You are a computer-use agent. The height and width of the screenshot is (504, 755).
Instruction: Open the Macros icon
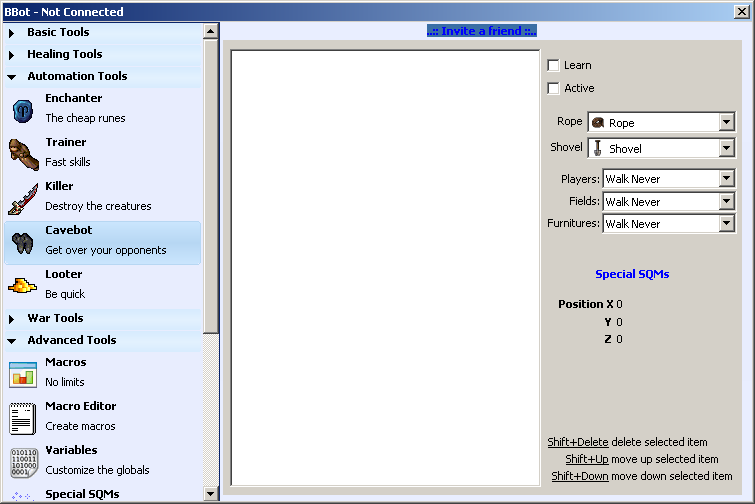[x=23, y=374]
